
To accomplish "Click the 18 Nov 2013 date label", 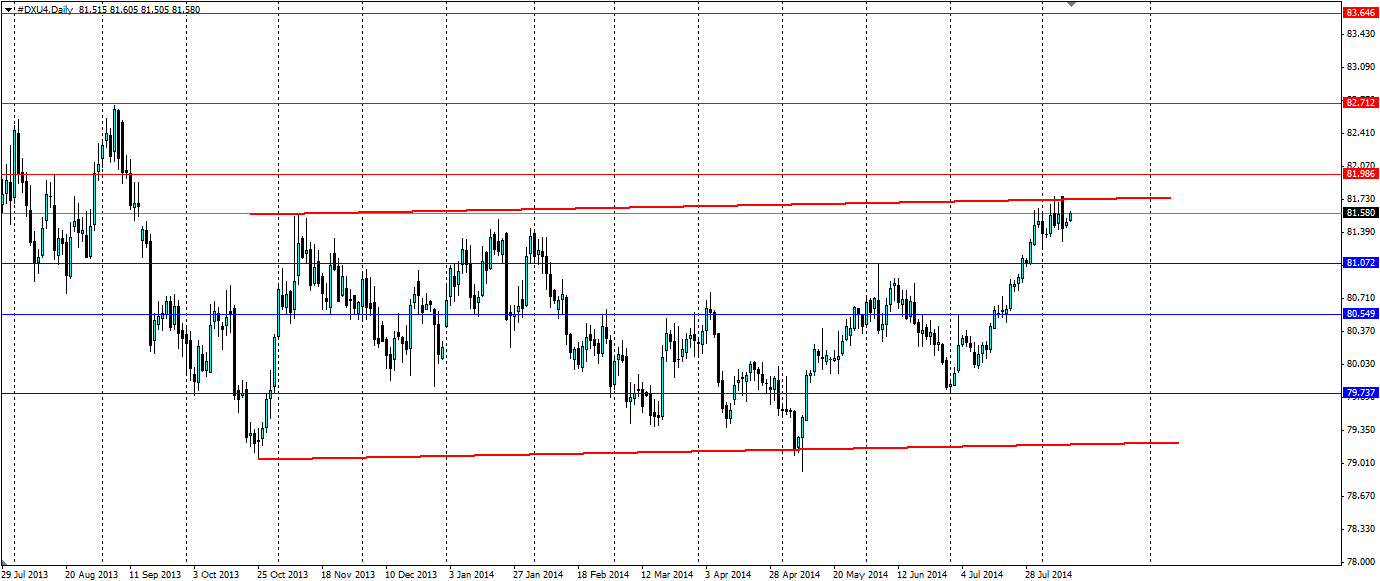I will point(348,575).
